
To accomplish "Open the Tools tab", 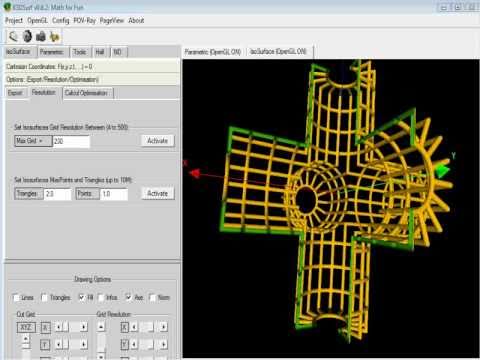I will (80, 52).
